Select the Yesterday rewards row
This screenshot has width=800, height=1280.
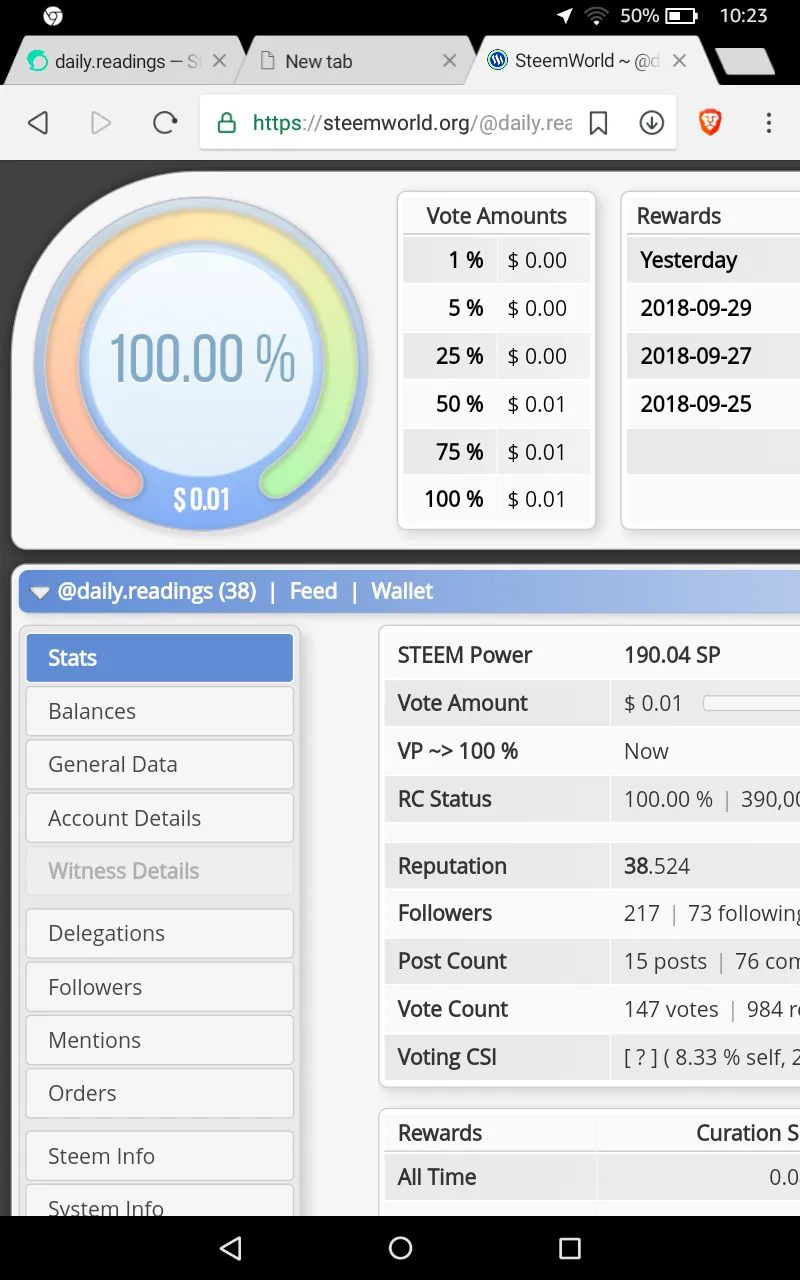point(713,260)
